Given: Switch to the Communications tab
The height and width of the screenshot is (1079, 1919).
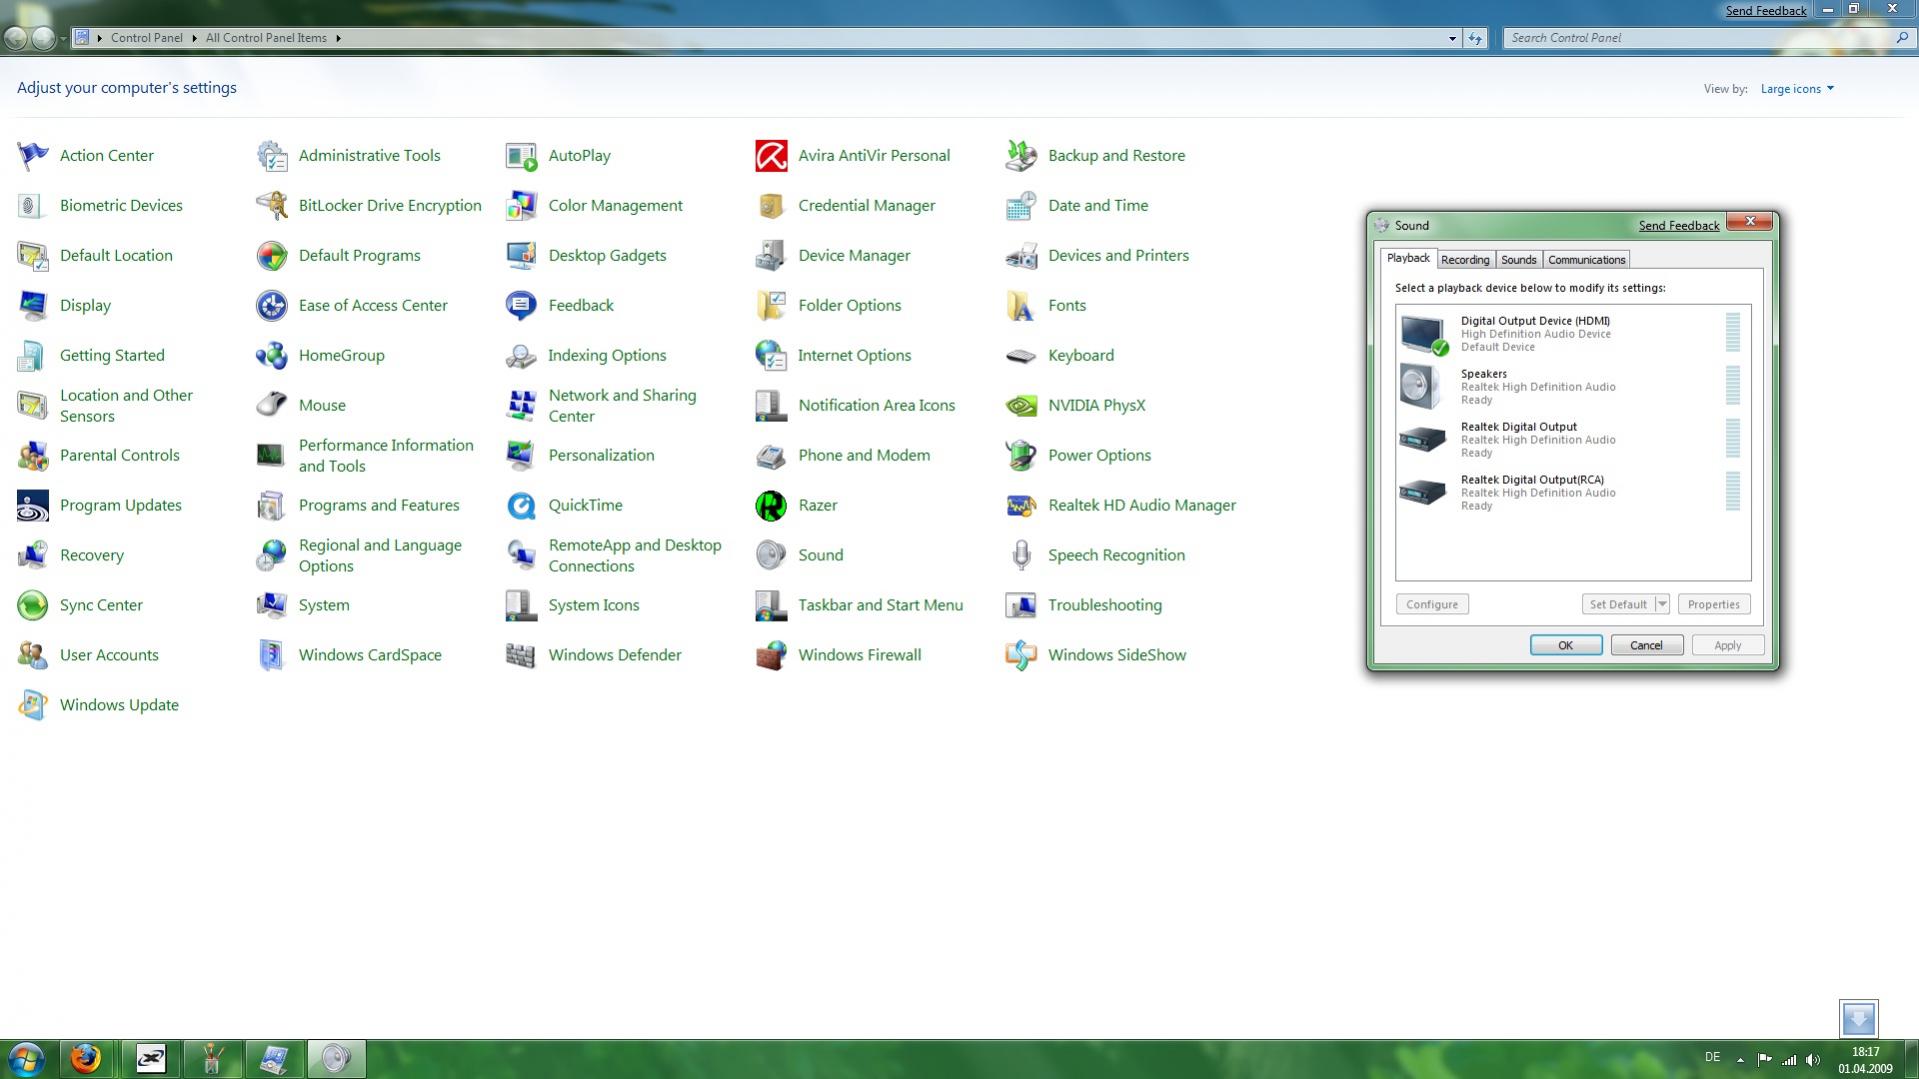Looking at the screenshot, I should pyautogui.click(x=1586, y=260).
